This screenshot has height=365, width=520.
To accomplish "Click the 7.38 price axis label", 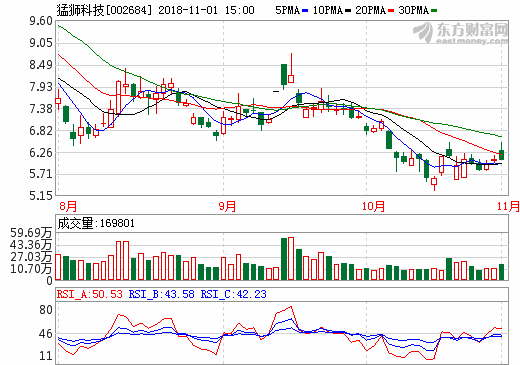I will click(41, 109).
